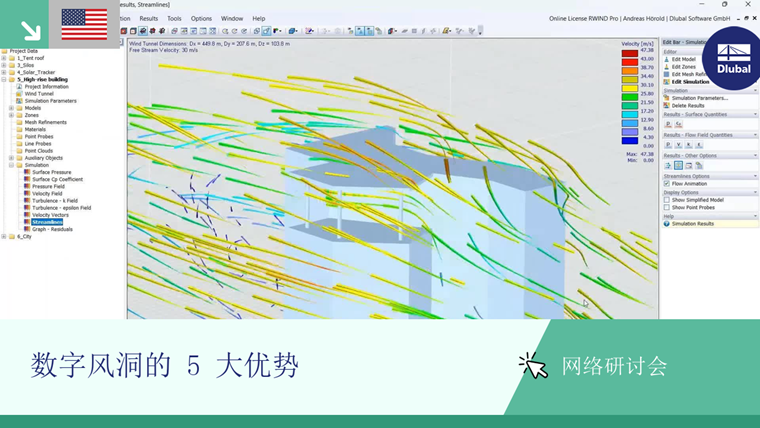Select Mesh Refinements folder in tree
The image size is (760, 428).
(46, 123)
